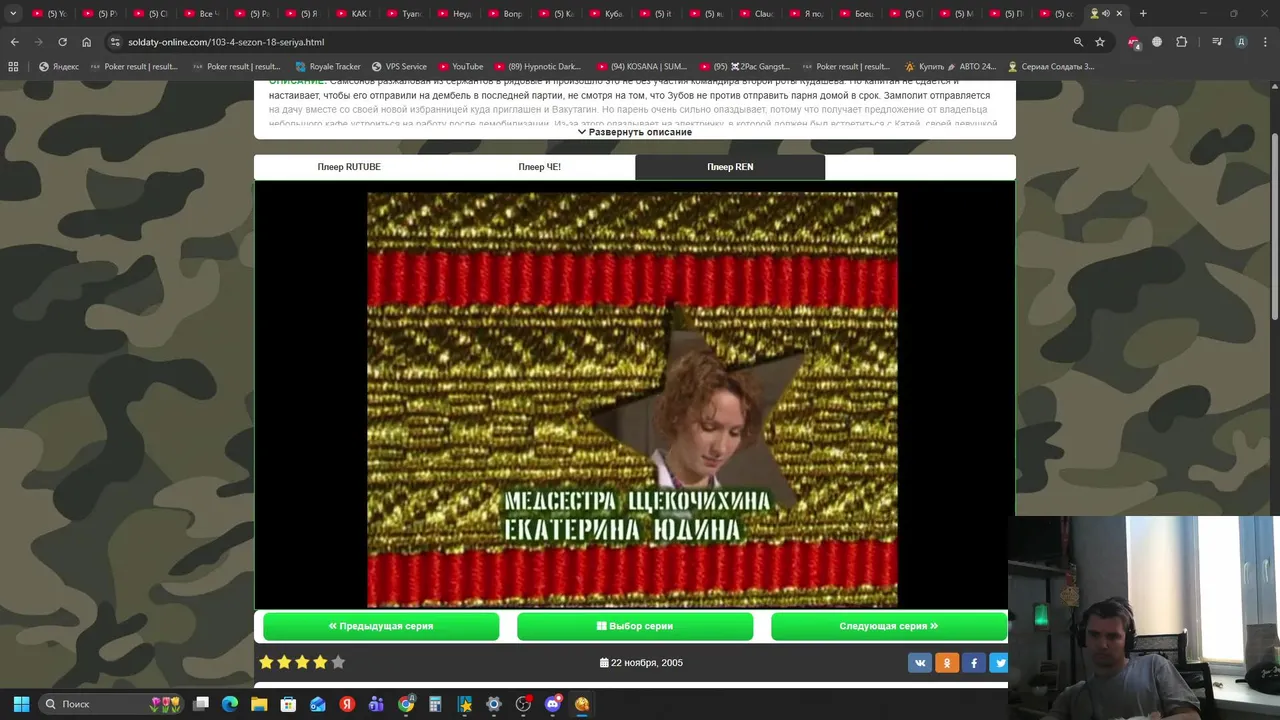Click the Windows taskbar search box
The width and height of the screenshot is (1280, 720).
tap(113, 704)
